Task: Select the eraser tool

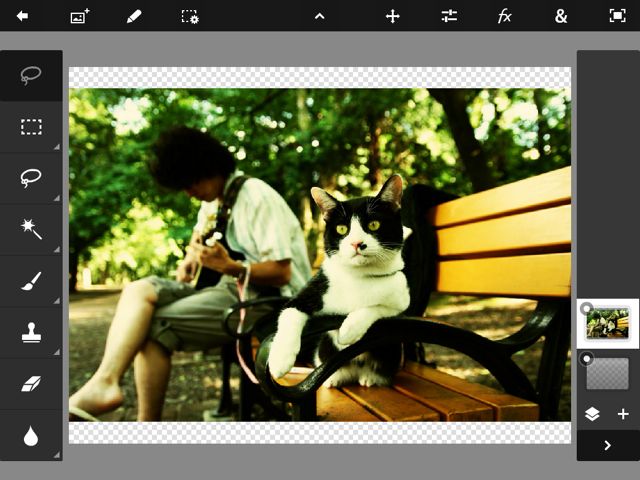Action: [31, 384]
